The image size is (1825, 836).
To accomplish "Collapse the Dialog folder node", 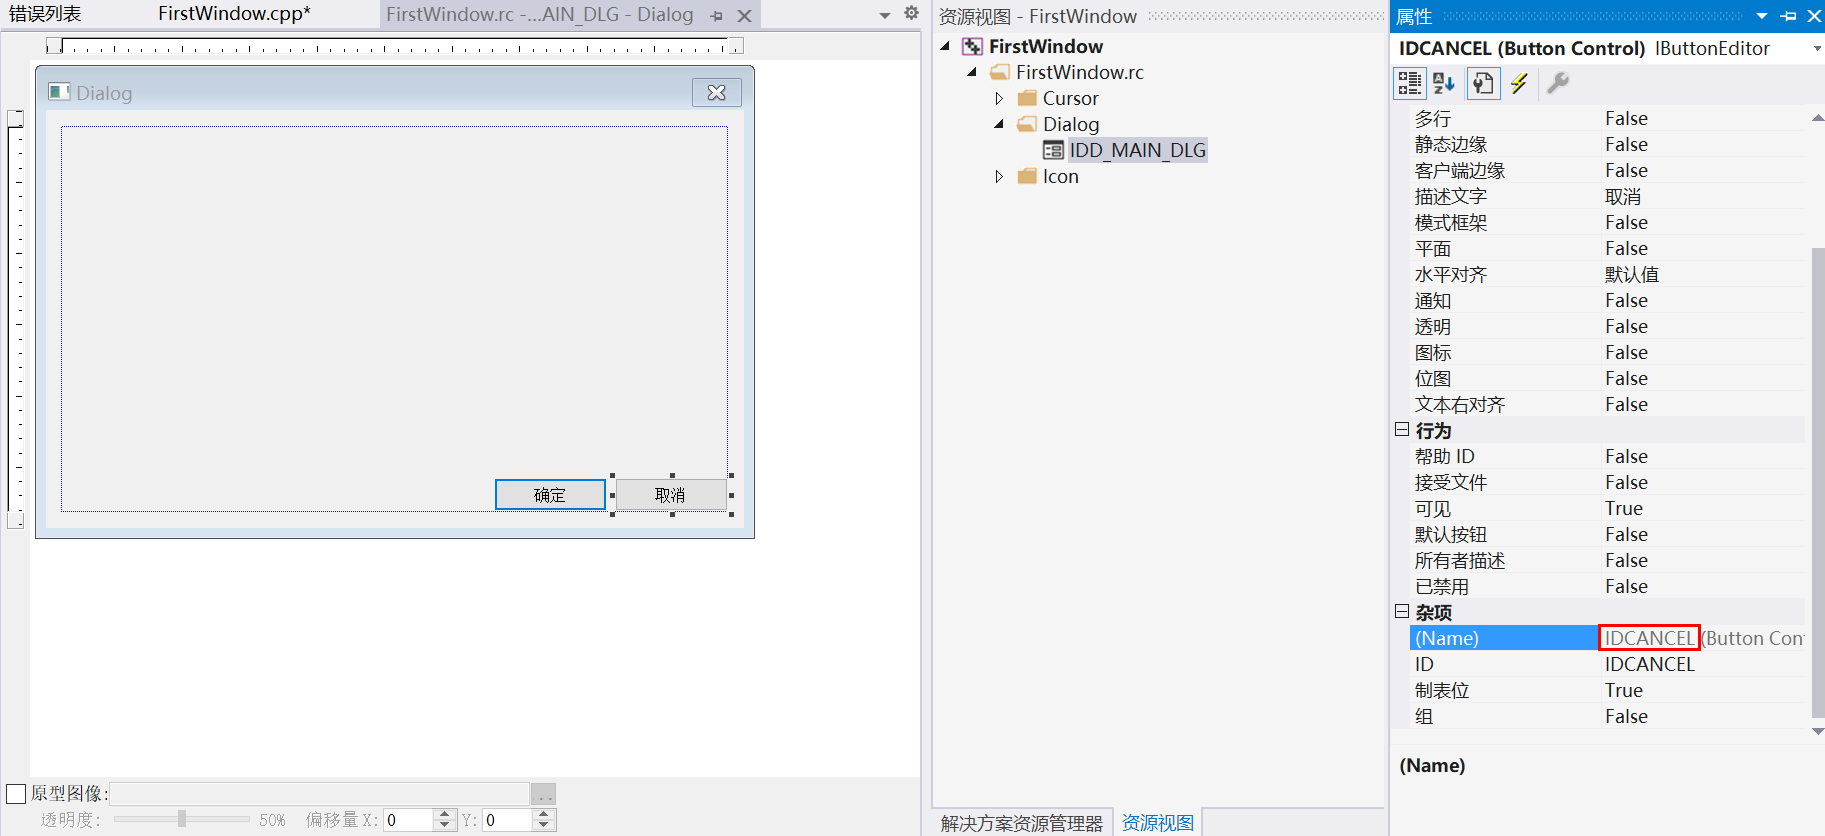I will [998, 124].
